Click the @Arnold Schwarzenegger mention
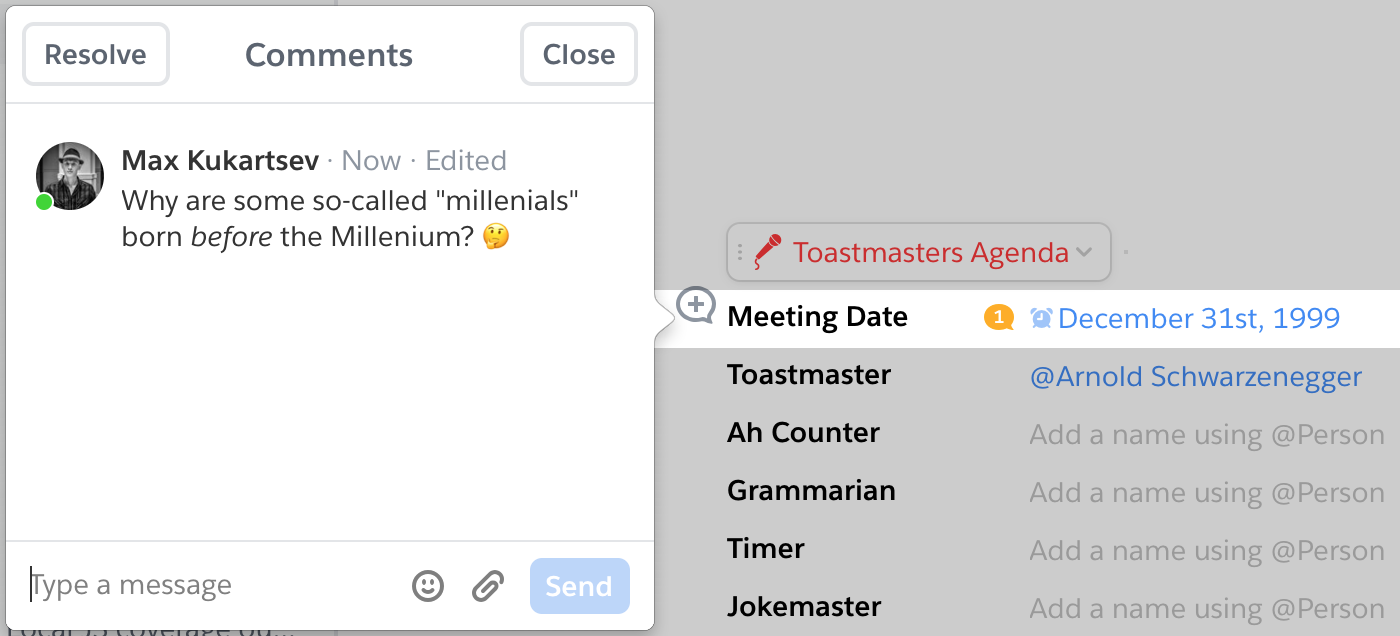The image size is (1400, 636). 1196,377
